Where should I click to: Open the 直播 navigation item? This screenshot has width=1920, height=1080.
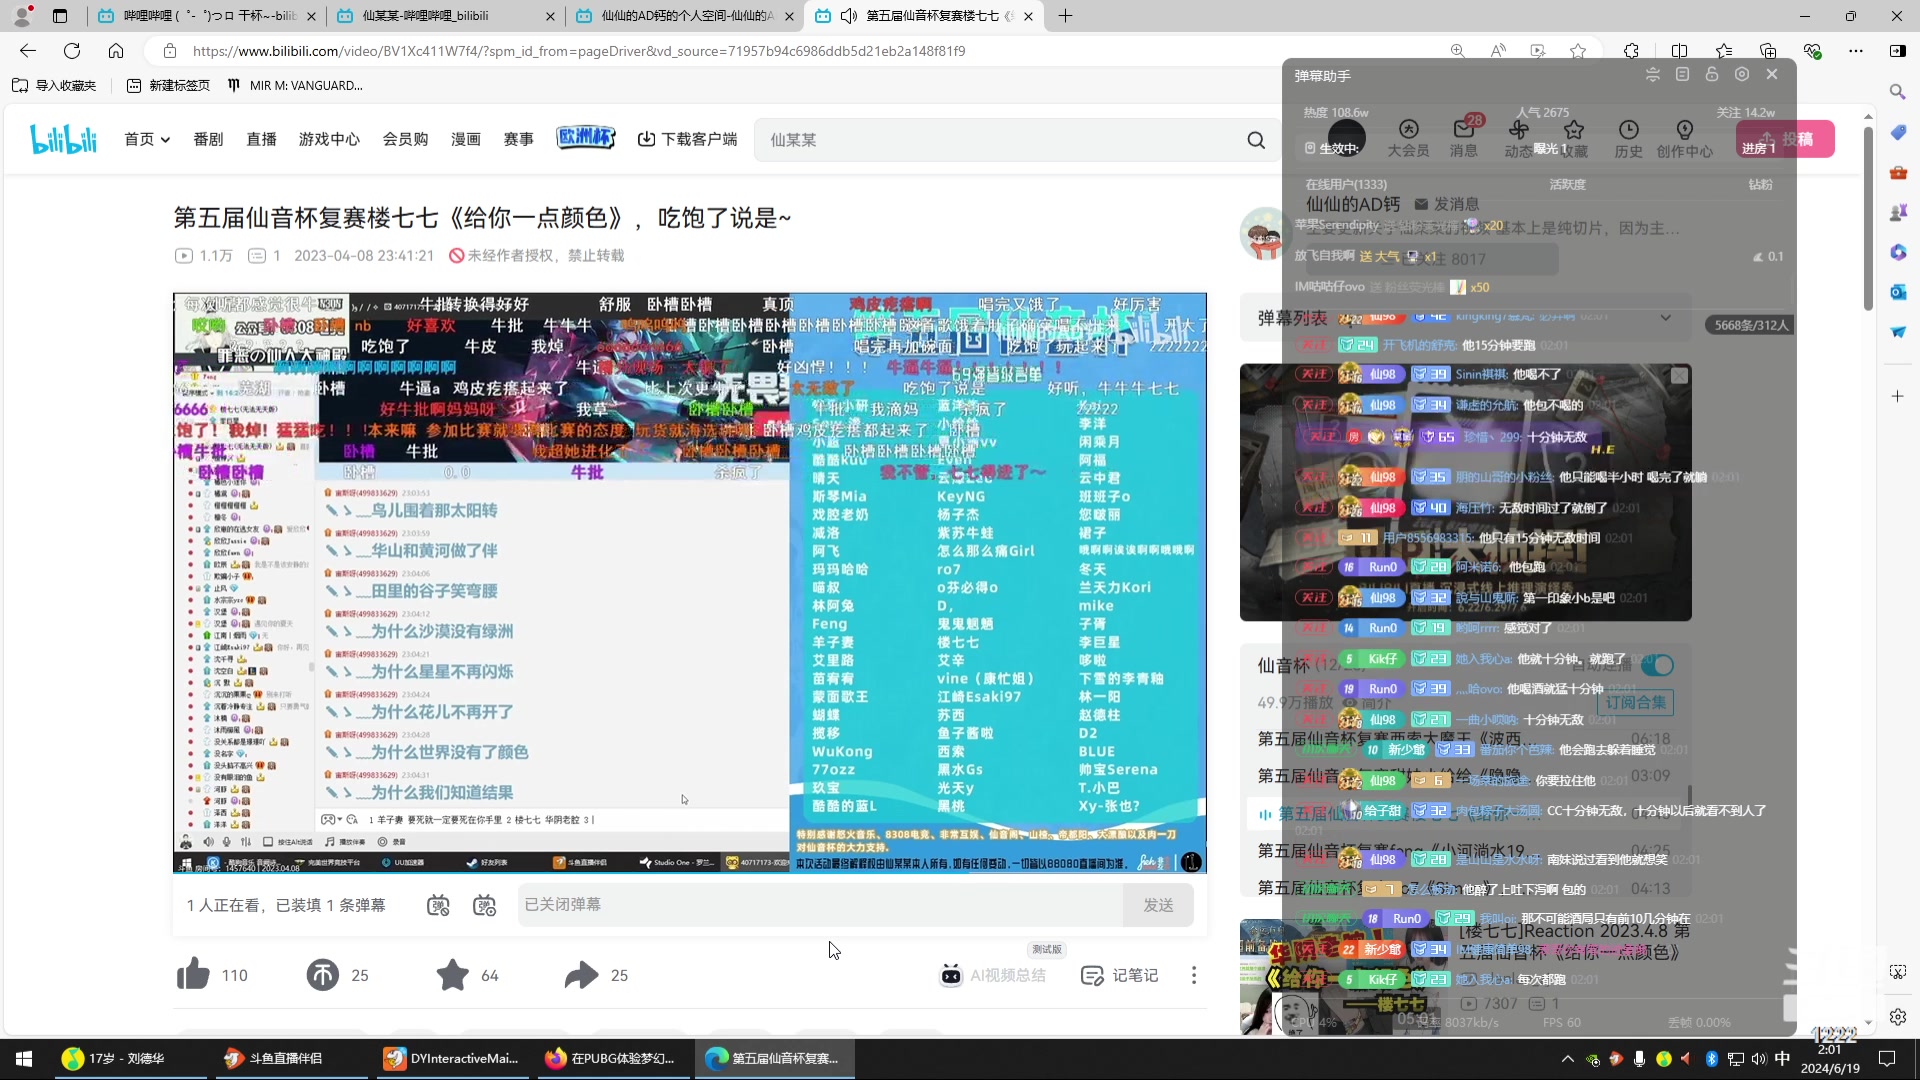pos(261,139)
